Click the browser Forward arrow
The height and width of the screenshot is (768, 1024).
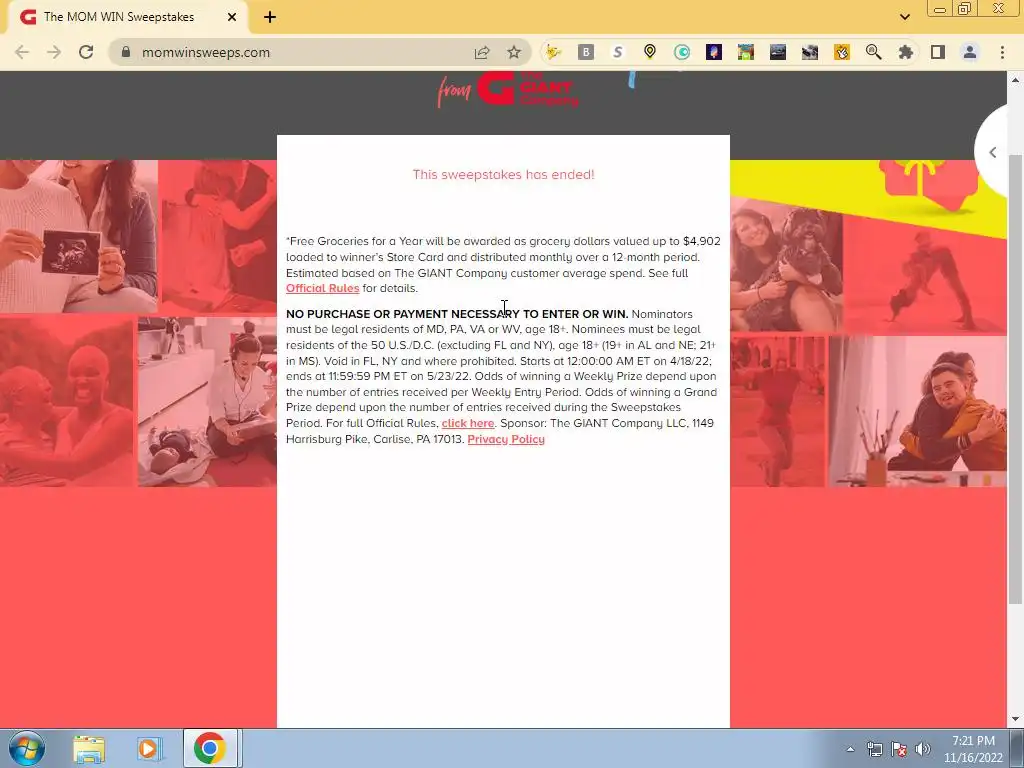pyautogui.click(x=54, y=52)
